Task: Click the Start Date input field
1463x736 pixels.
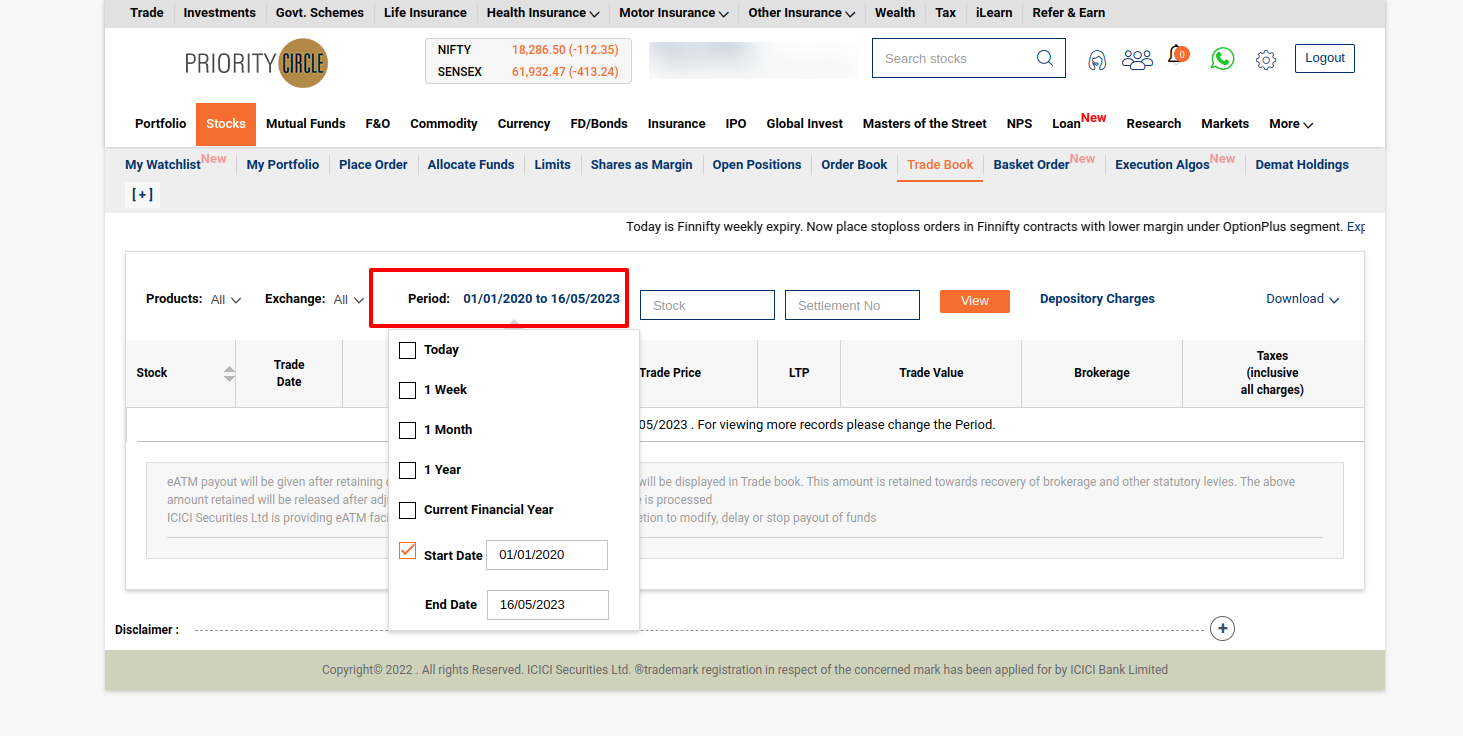Action: 546,555
